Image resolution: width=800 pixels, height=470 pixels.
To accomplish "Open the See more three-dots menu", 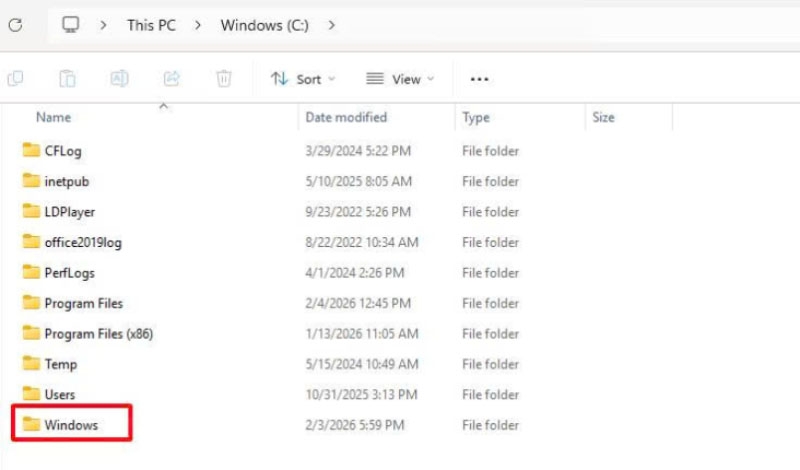I will pyautogui.click(x=480, y=79).
